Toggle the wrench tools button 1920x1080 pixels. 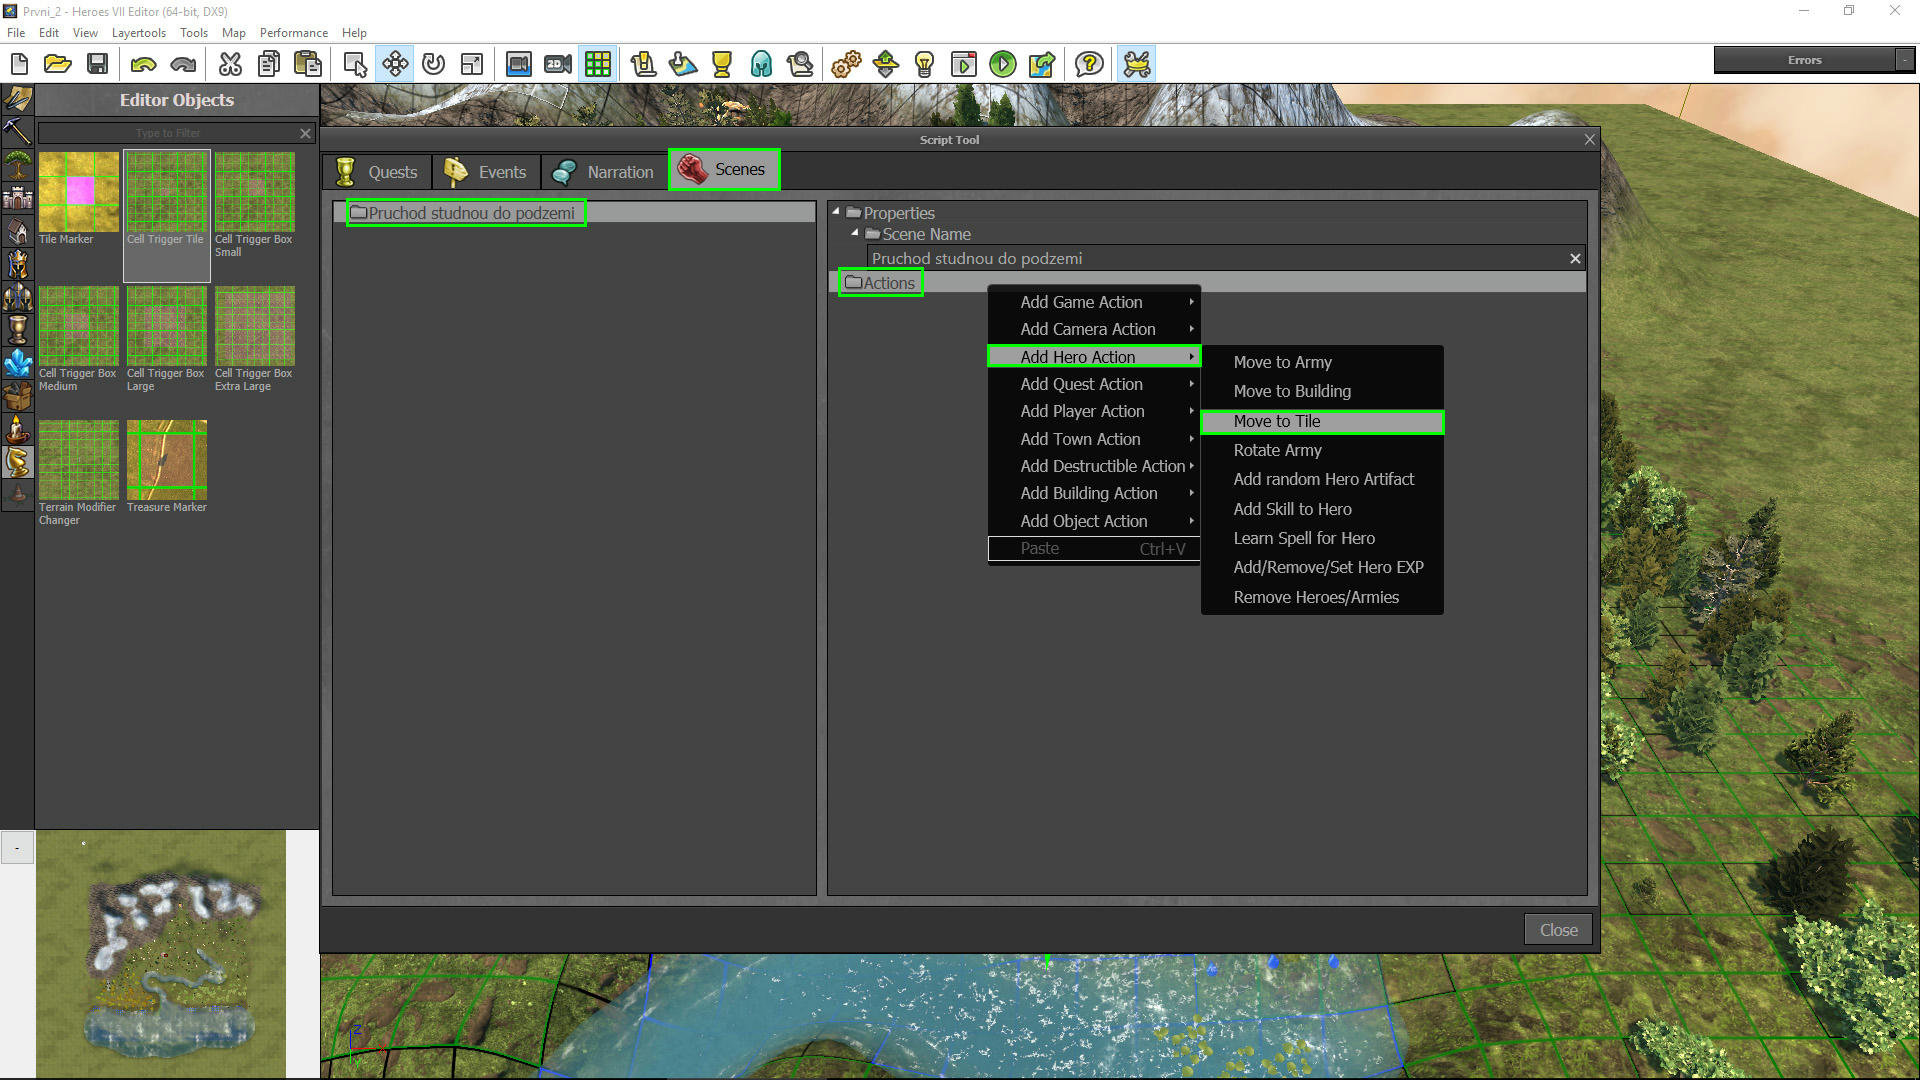click(1136, 64)
